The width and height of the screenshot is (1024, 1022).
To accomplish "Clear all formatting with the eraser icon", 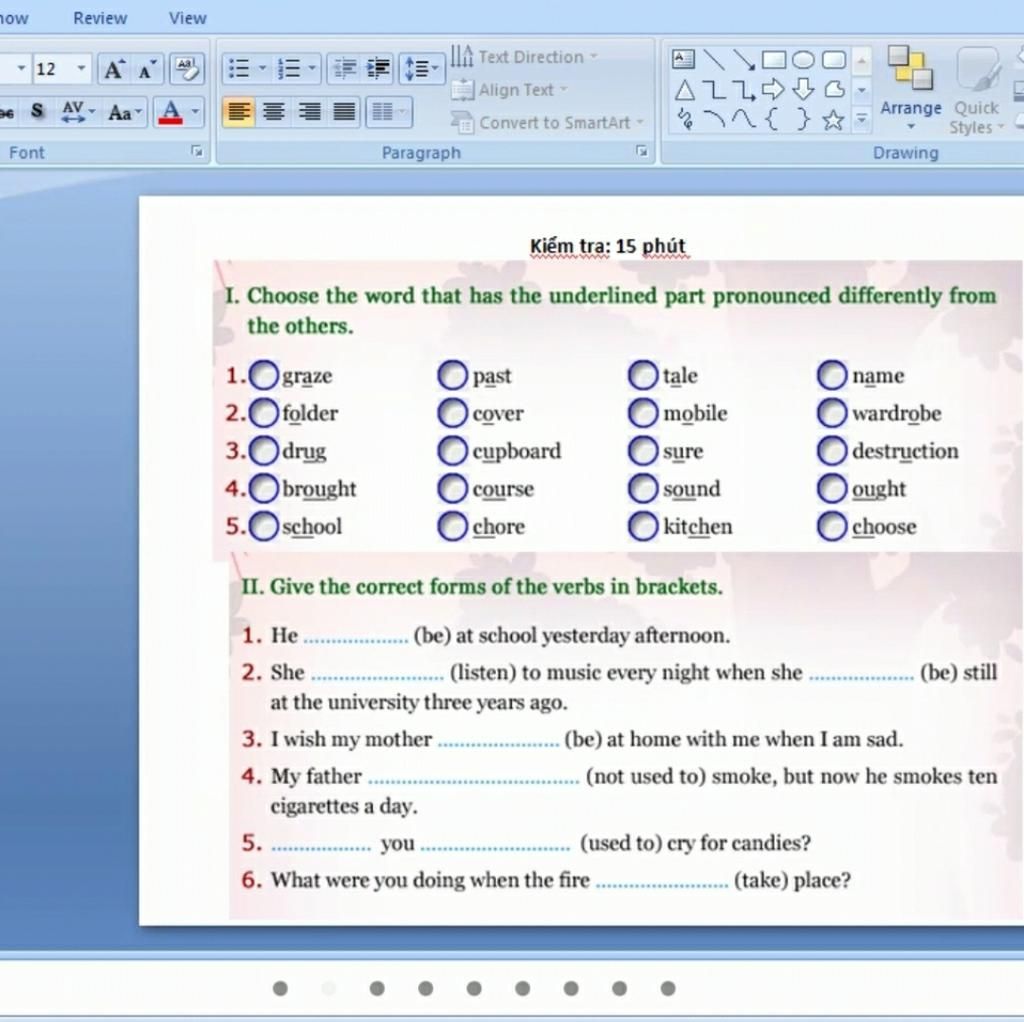I will [x=187, y=69].
